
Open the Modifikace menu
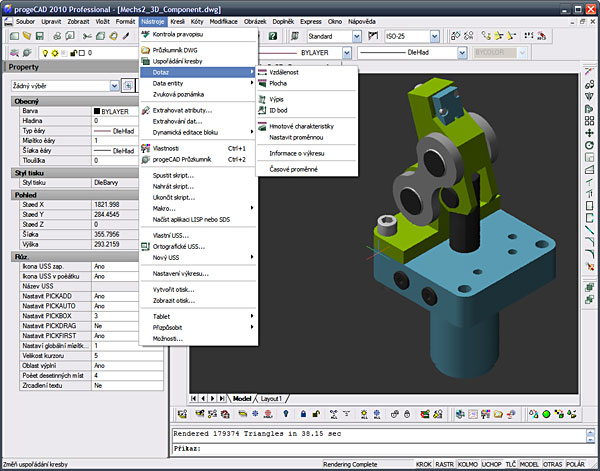pyautogui.click(x=223, y=22)
